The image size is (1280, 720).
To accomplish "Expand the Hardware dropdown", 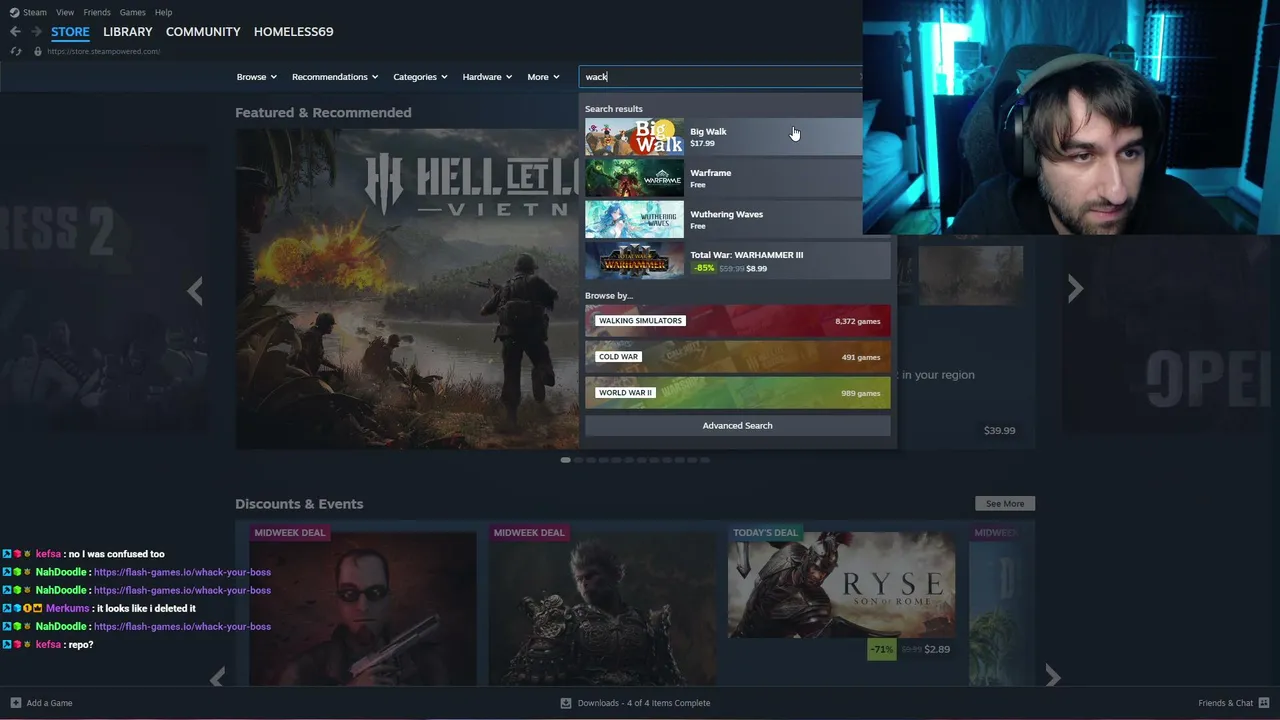I will point(487,77).
